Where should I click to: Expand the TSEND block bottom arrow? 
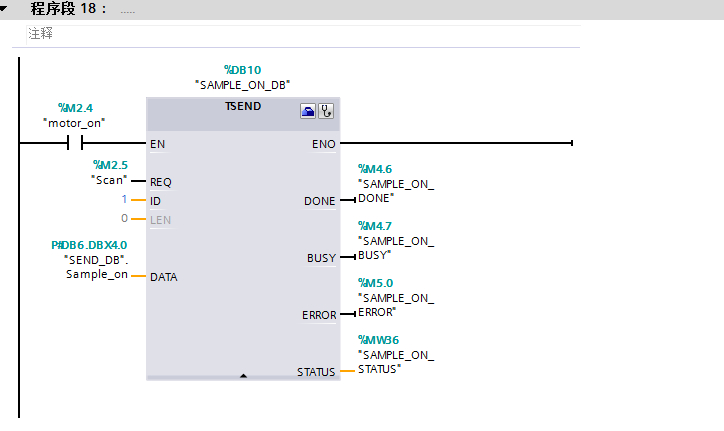pyautogui.click(x=243, y=375)
